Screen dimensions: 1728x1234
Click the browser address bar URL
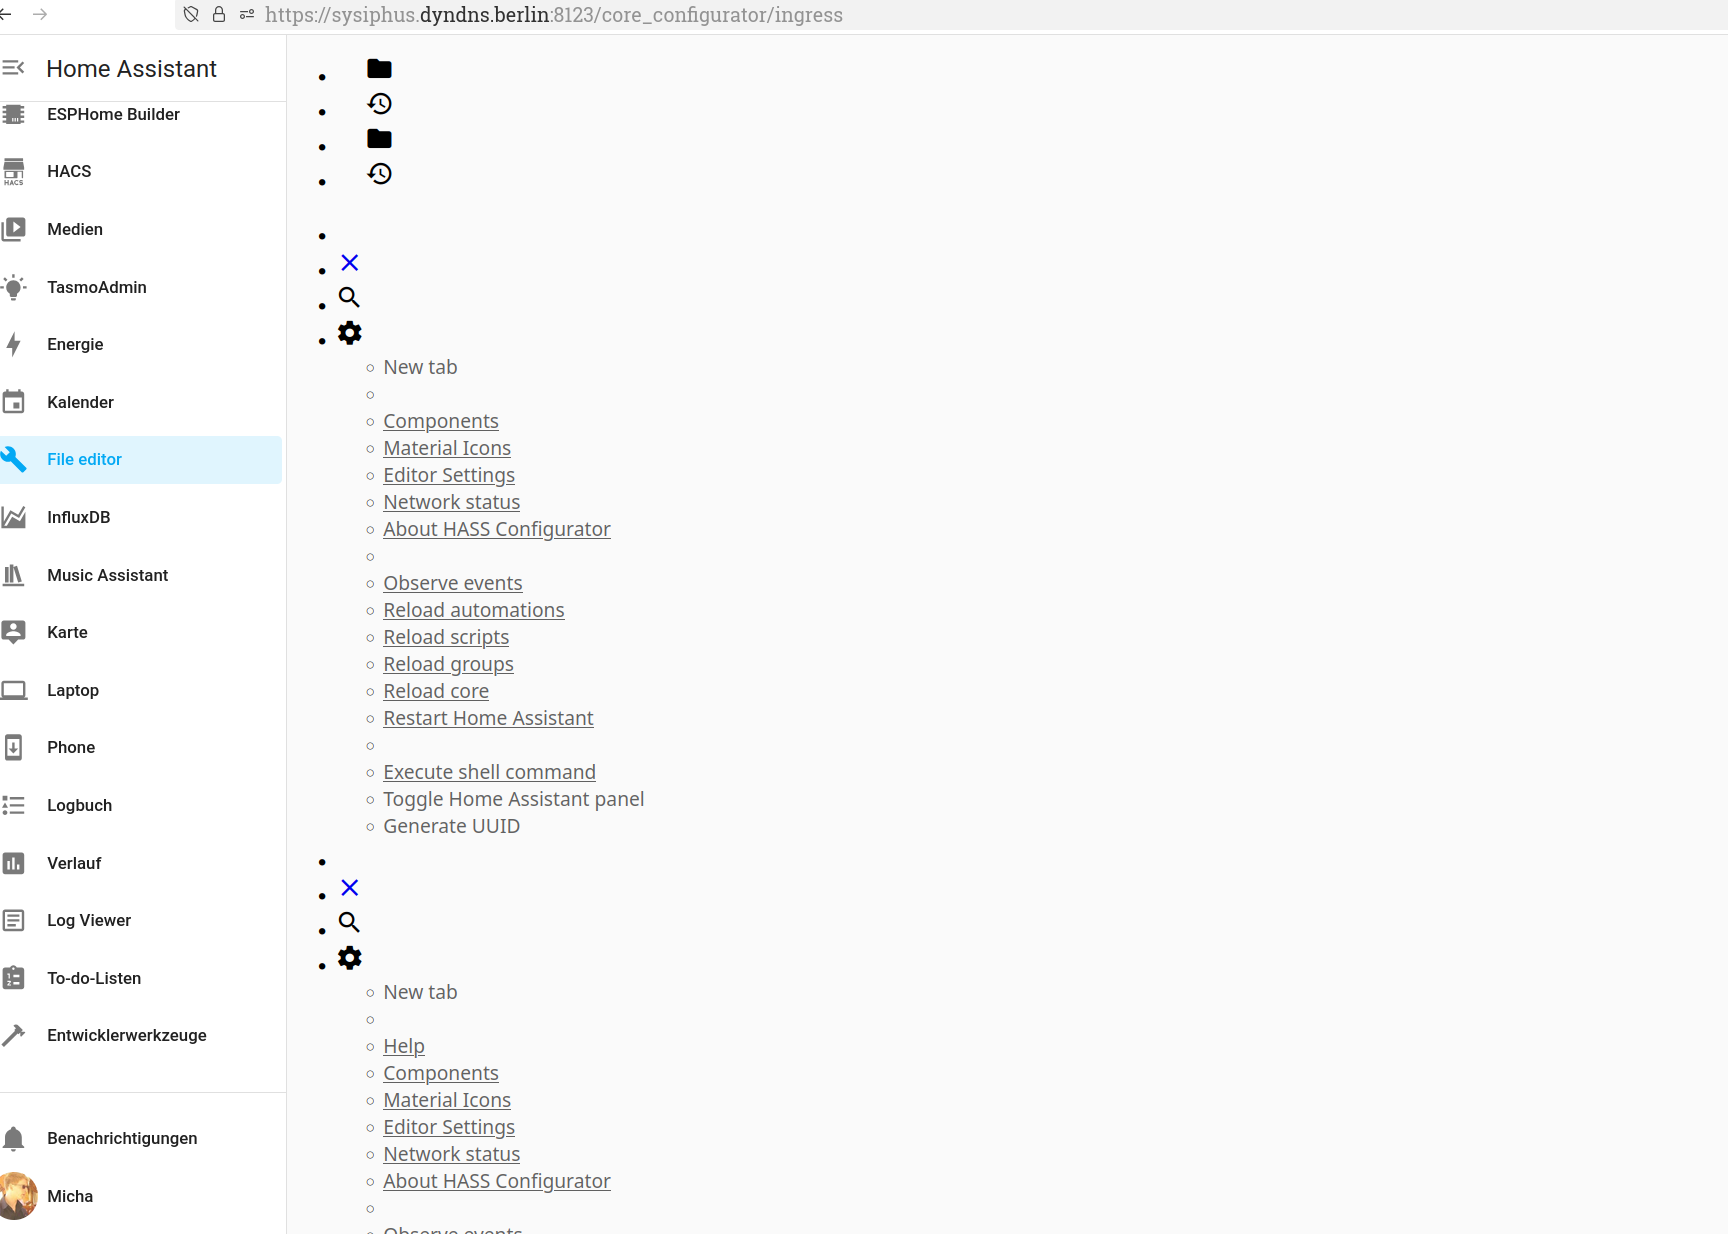(554, 15)
